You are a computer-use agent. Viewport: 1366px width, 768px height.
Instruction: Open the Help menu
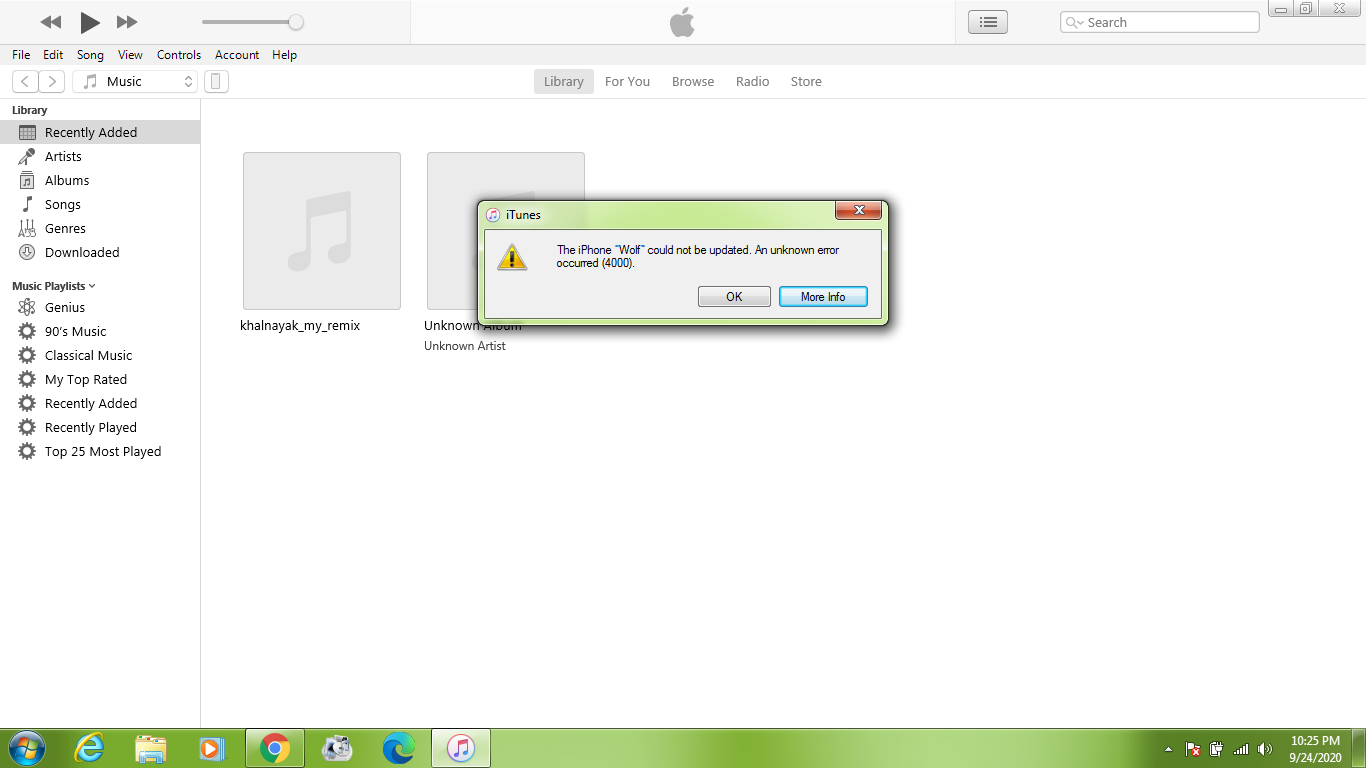[x=285, y=55]
